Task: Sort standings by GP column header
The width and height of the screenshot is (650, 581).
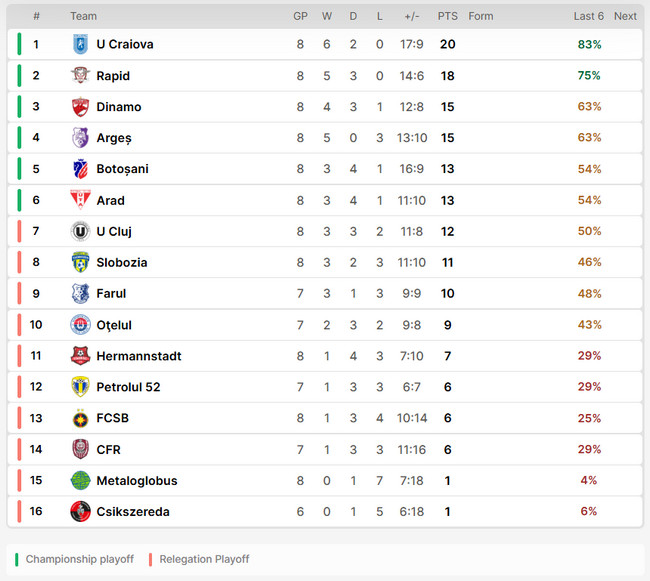Action: point(300,16)
